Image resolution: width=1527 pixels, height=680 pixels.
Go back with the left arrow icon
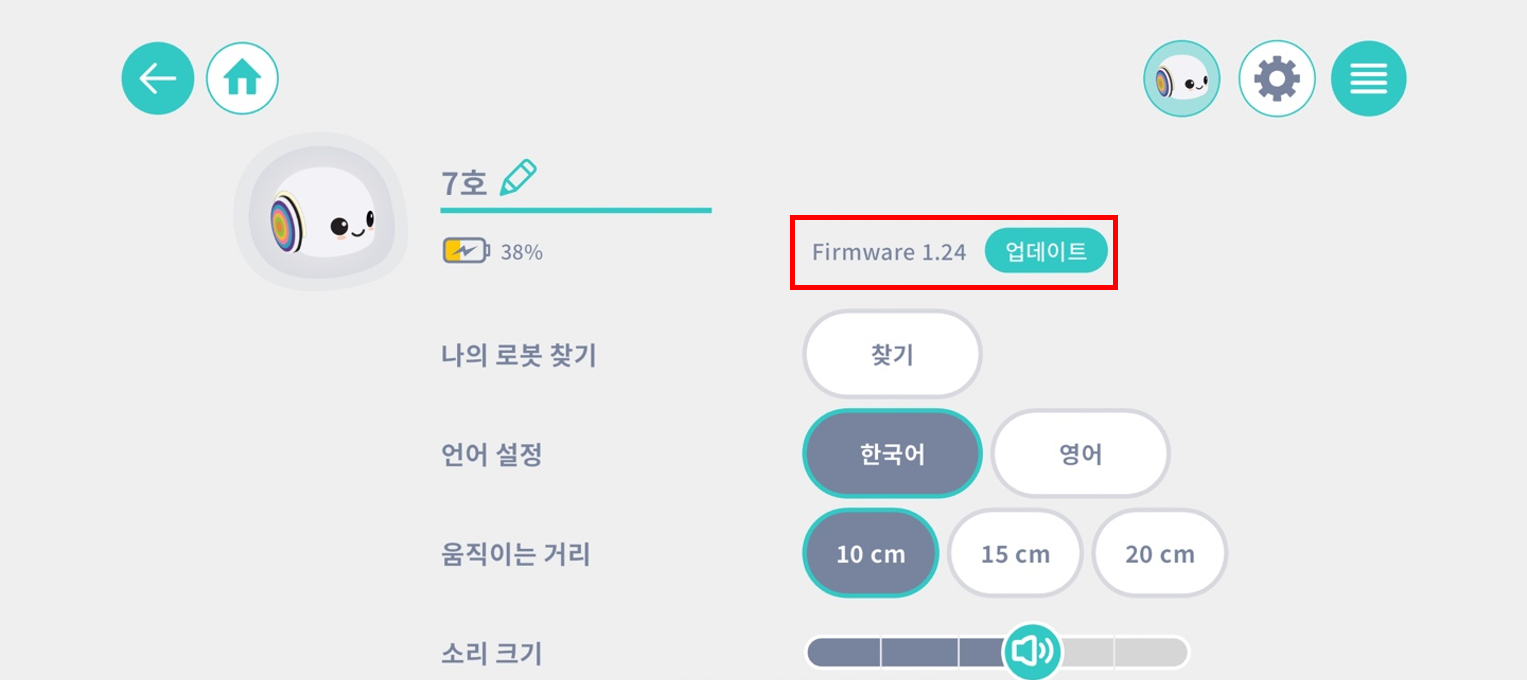pyautogui.click(x=157, y=78)
